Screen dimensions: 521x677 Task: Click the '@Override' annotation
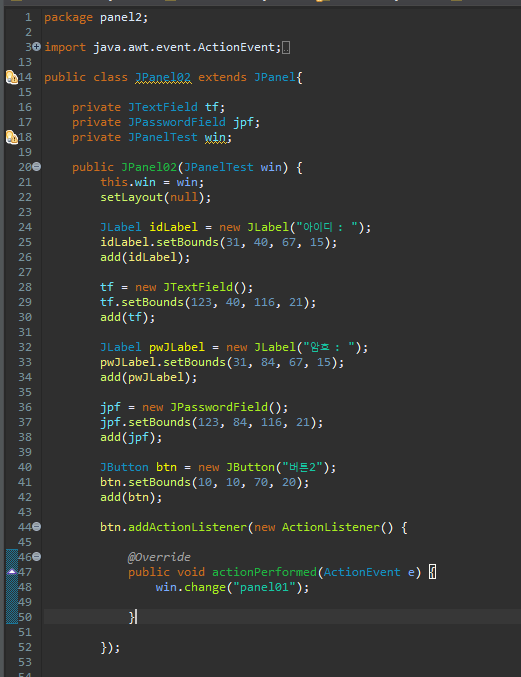click(159, 557)
